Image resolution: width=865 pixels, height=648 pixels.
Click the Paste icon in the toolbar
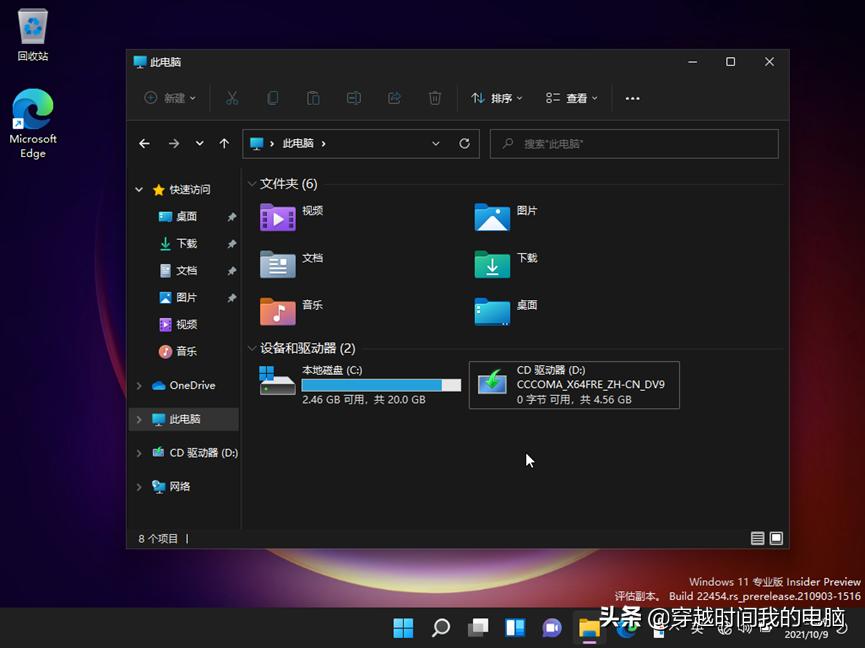click(x=314, y=97)
